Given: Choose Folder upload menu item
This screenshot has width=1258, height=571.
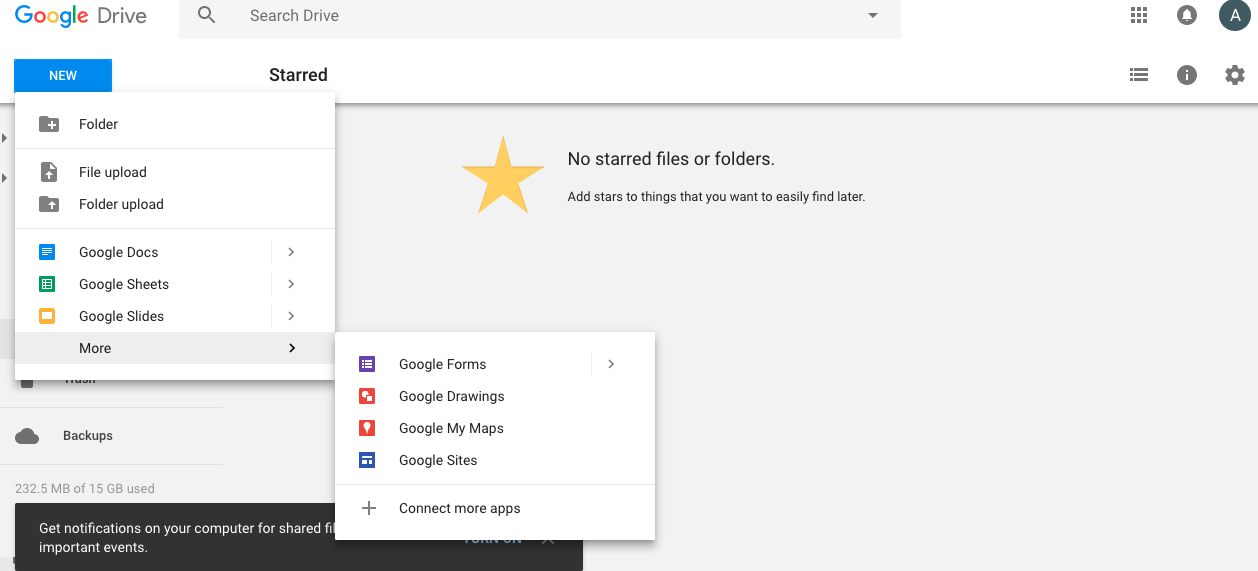Looking at the screenshot, I should pos(121,204).
